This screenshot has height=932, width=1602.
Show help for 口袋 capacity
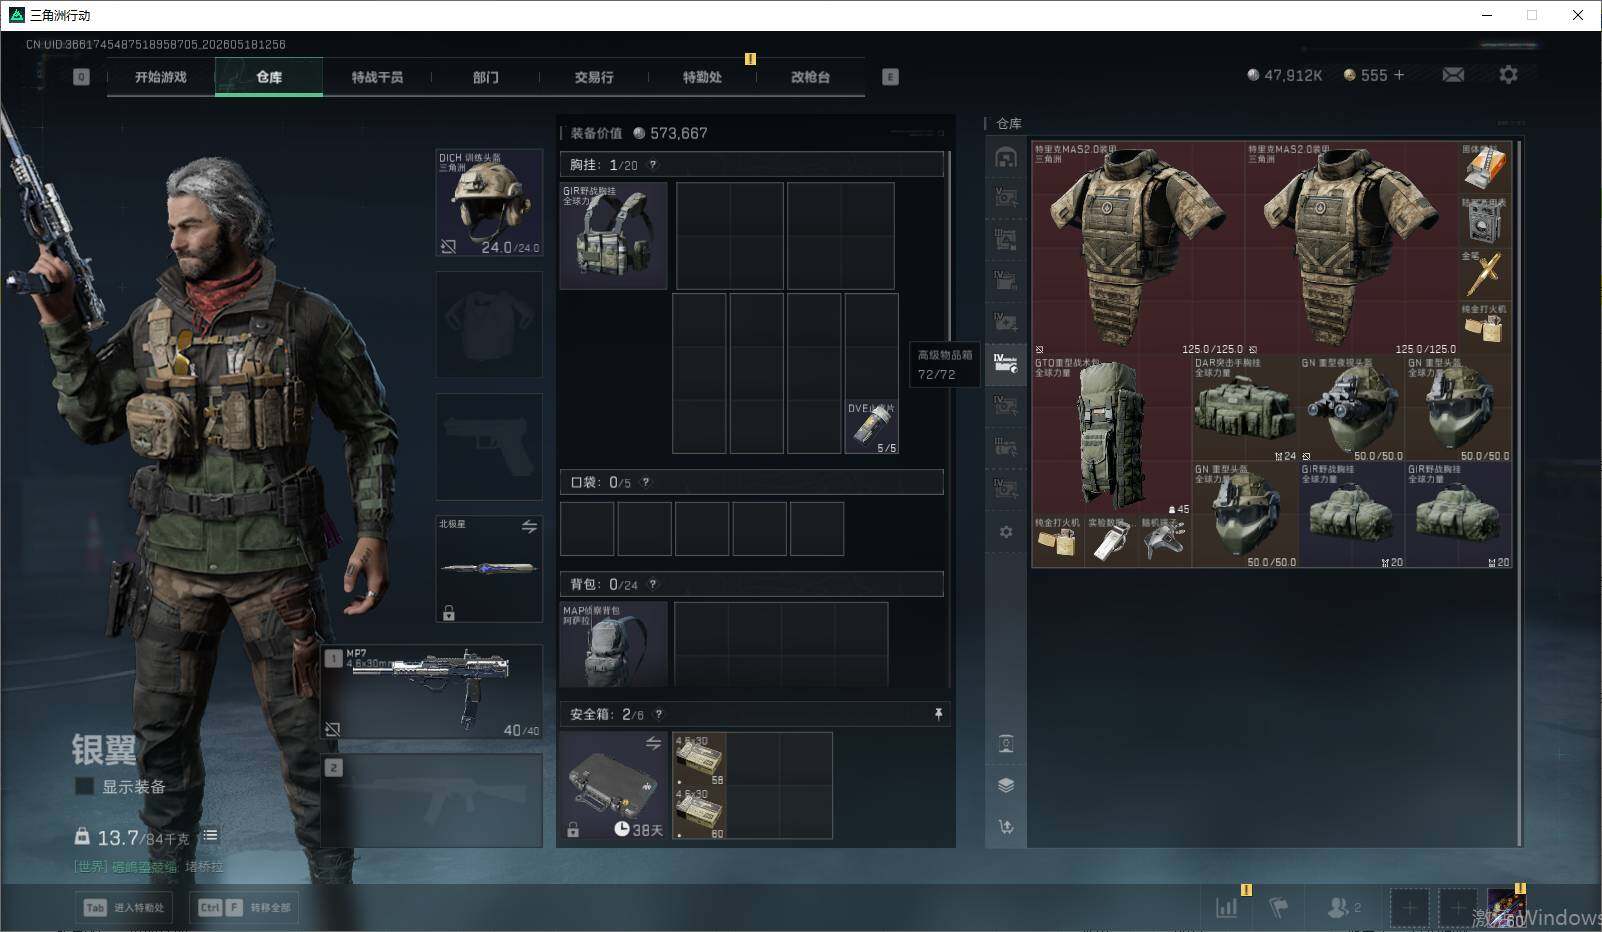tap(646, 482)
